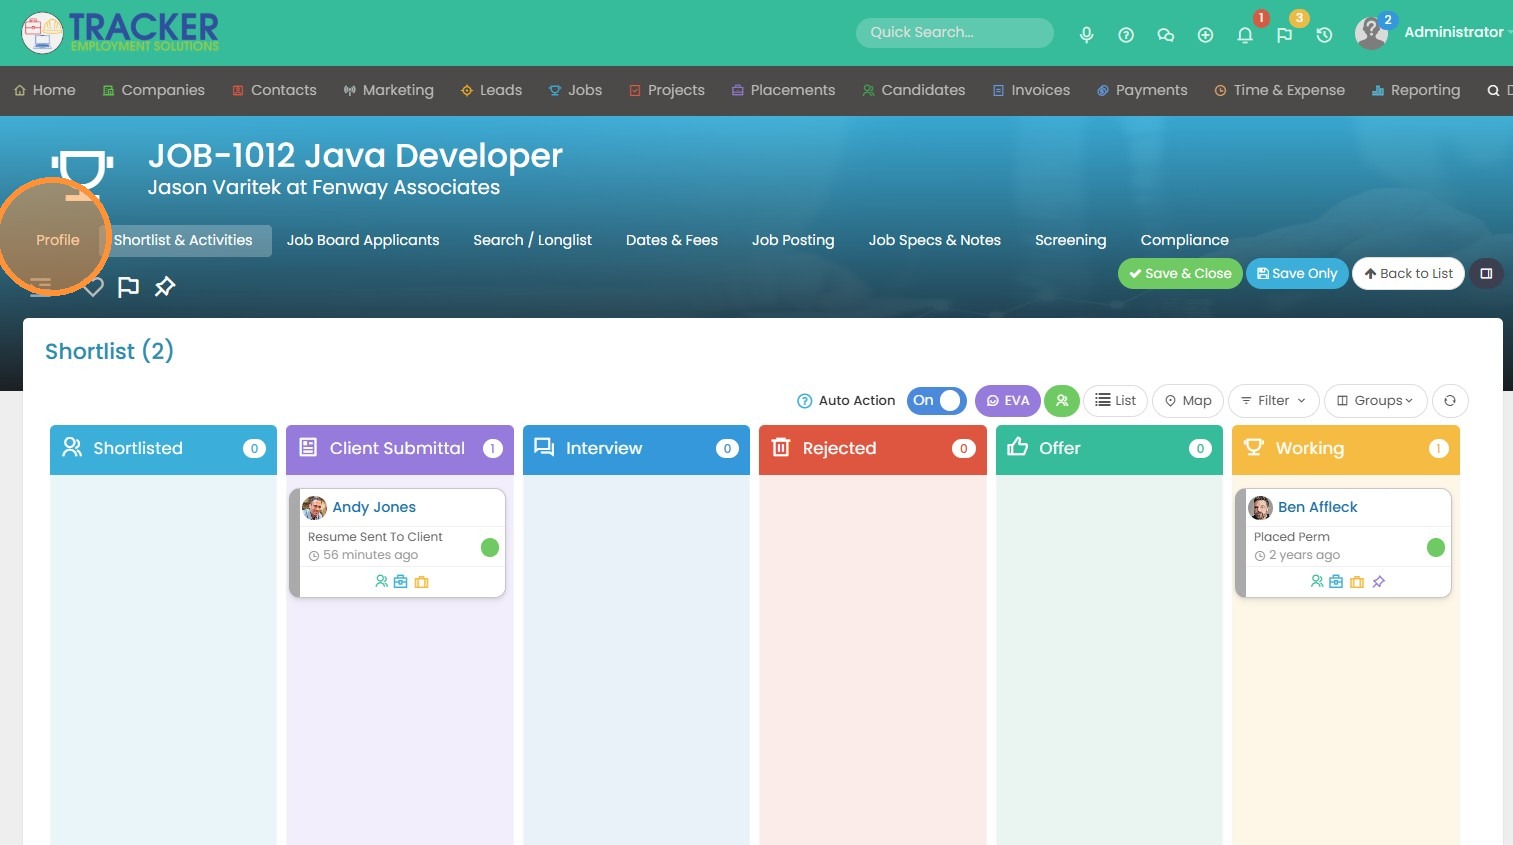The width and height of the screenshot is (1513, 845).
Task: Open the header flag icon with badge 3
Action: pos(1285,35)
